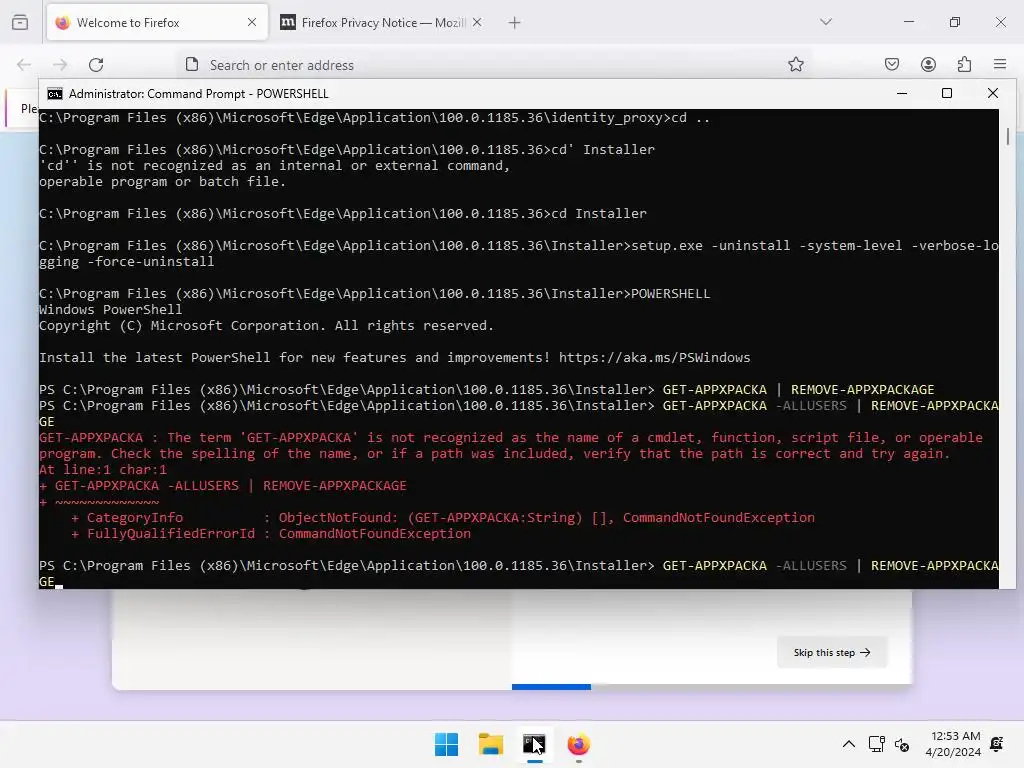This screenshot has height=768, width=1024.
Task: Open Firefox View icon in tab strip
Action: pos(20,22)
